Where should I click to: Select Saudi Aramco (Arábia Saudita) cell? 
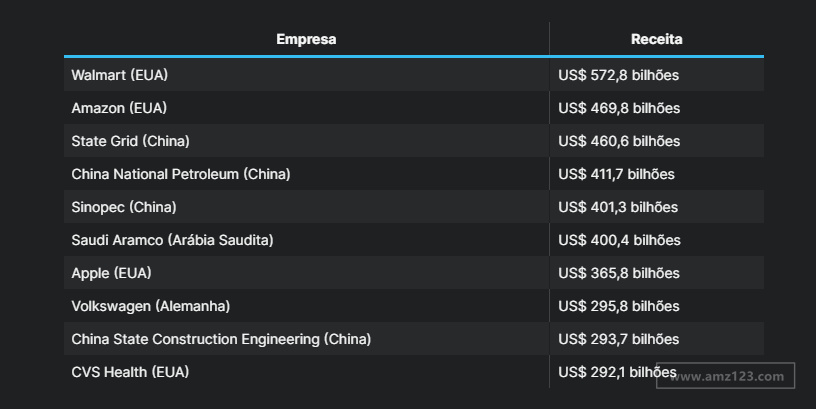point(172,240)
